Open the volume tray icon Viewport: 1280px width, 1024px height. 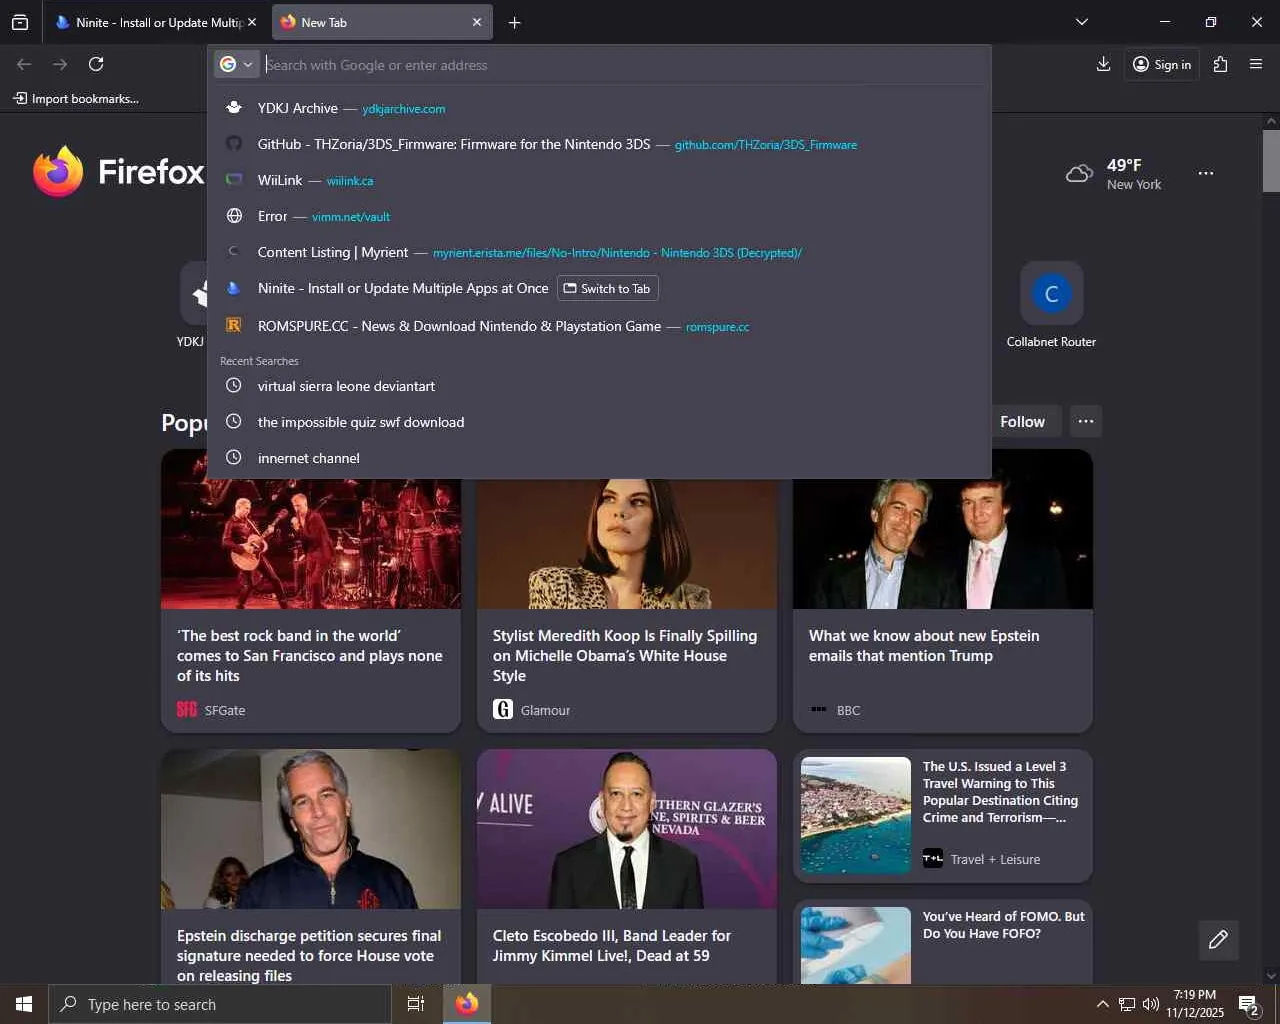(x=1151, y=1004)
